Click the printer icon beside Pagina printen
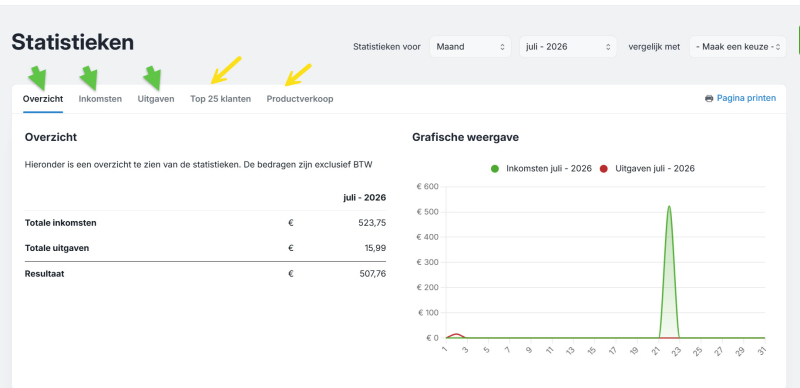800x388 pixels. [x=709, y=98]
